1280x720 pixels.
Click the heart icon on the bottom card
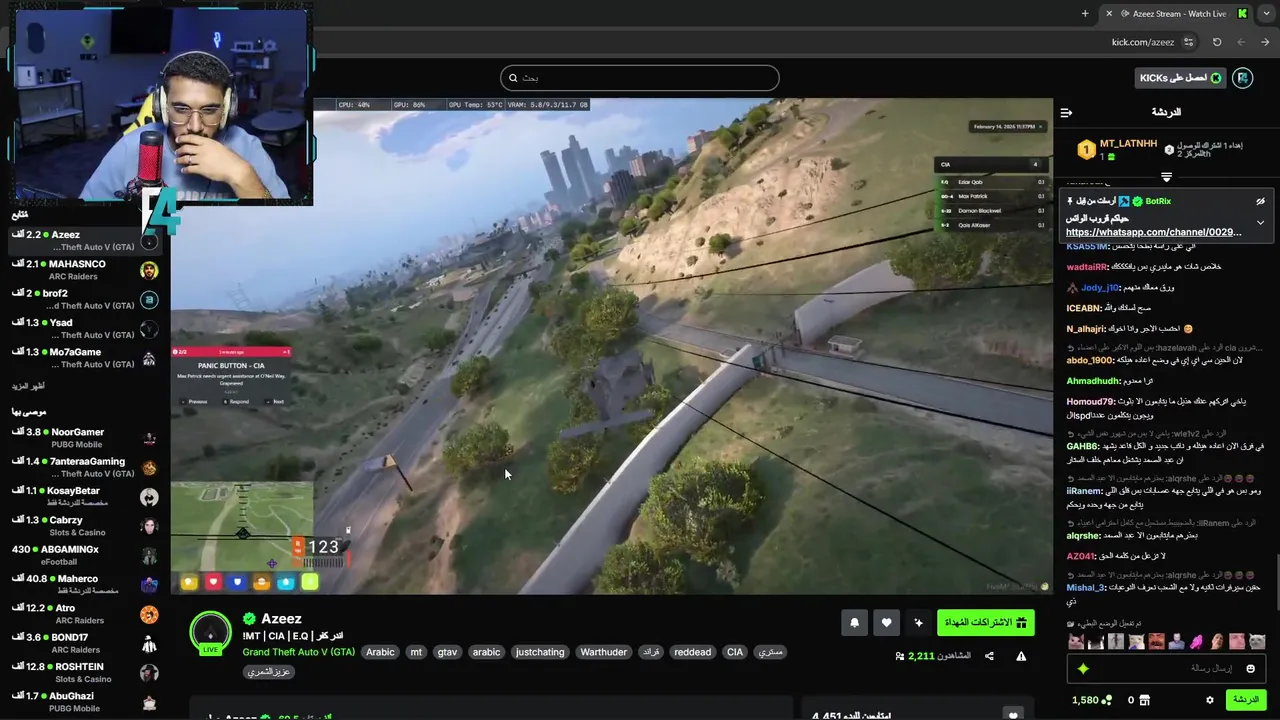tap(1013, 714)
